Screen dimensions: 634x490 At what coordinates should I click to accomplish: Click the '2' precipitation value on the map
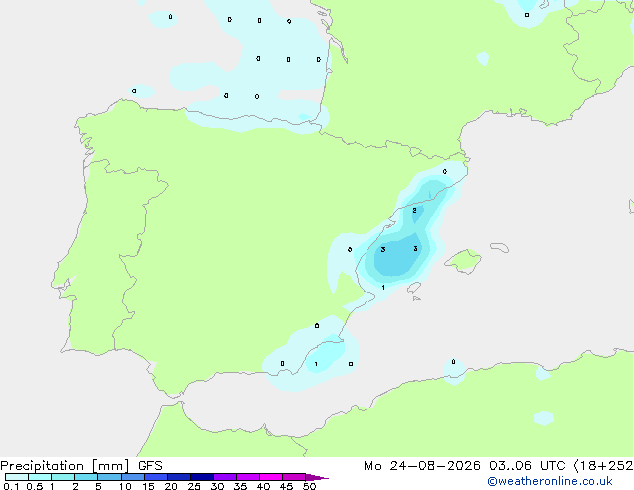pyautogui.click(x=414, y=211)
